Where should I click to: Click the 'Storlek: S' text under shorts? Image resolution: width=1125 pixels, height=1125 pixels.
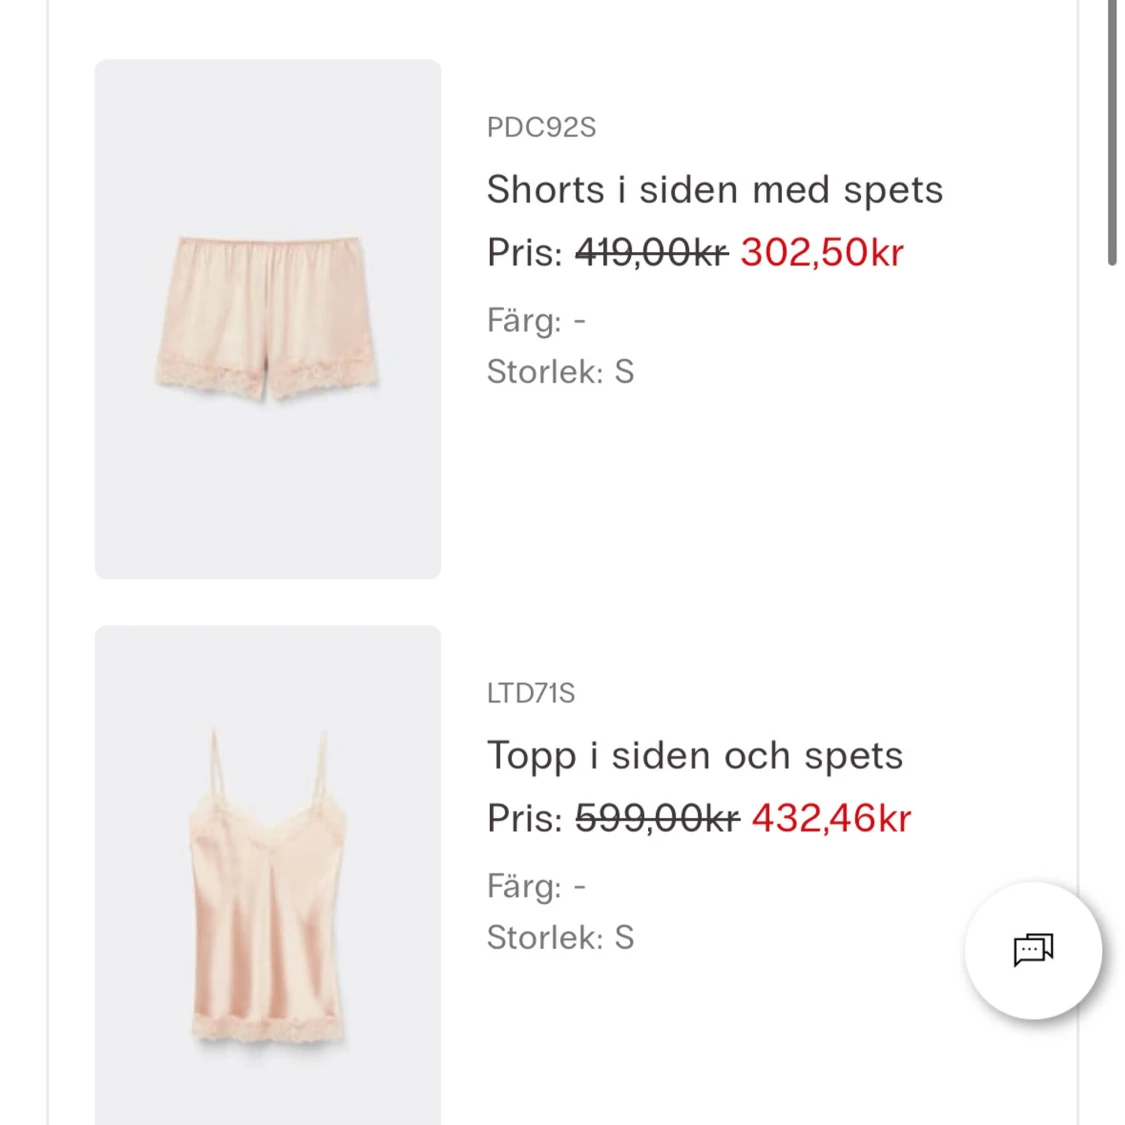(560, 372)
